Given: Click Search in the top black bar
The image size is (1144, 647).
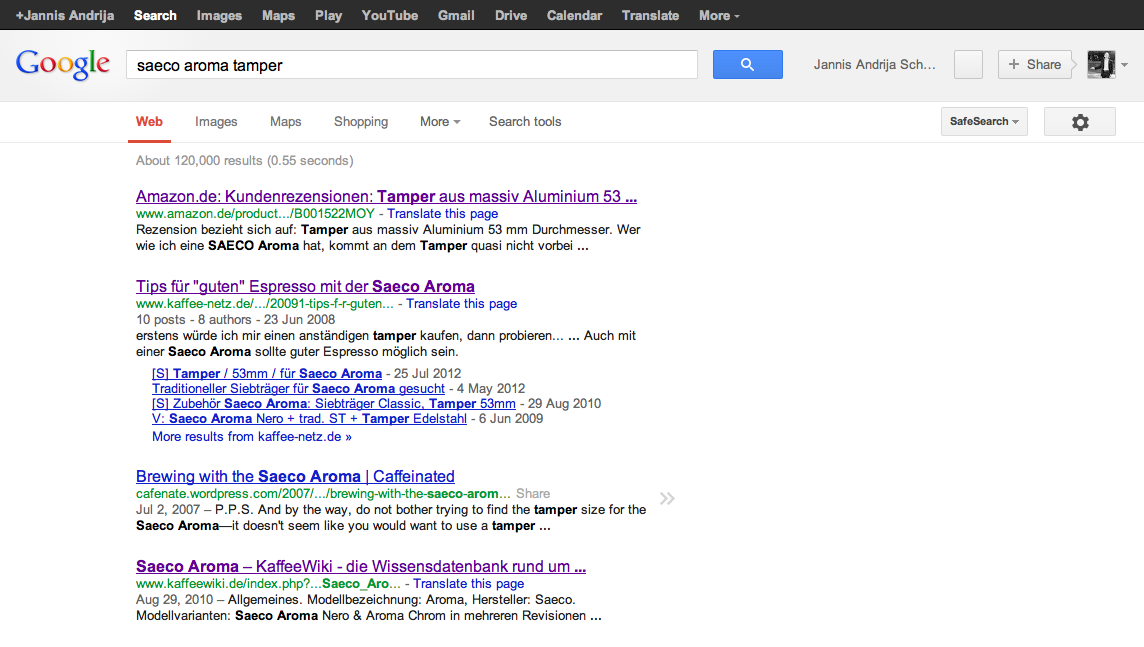Looking at the screenshot, I should tap(155, 15).
